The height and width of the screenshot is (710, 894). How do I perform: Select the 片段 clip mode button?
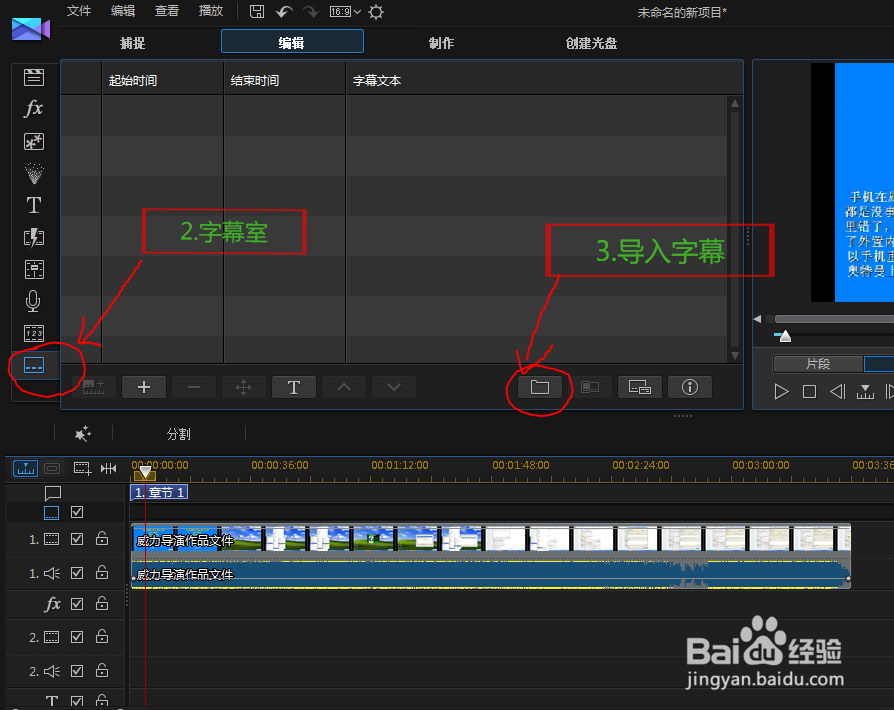(x=818, y=363)
